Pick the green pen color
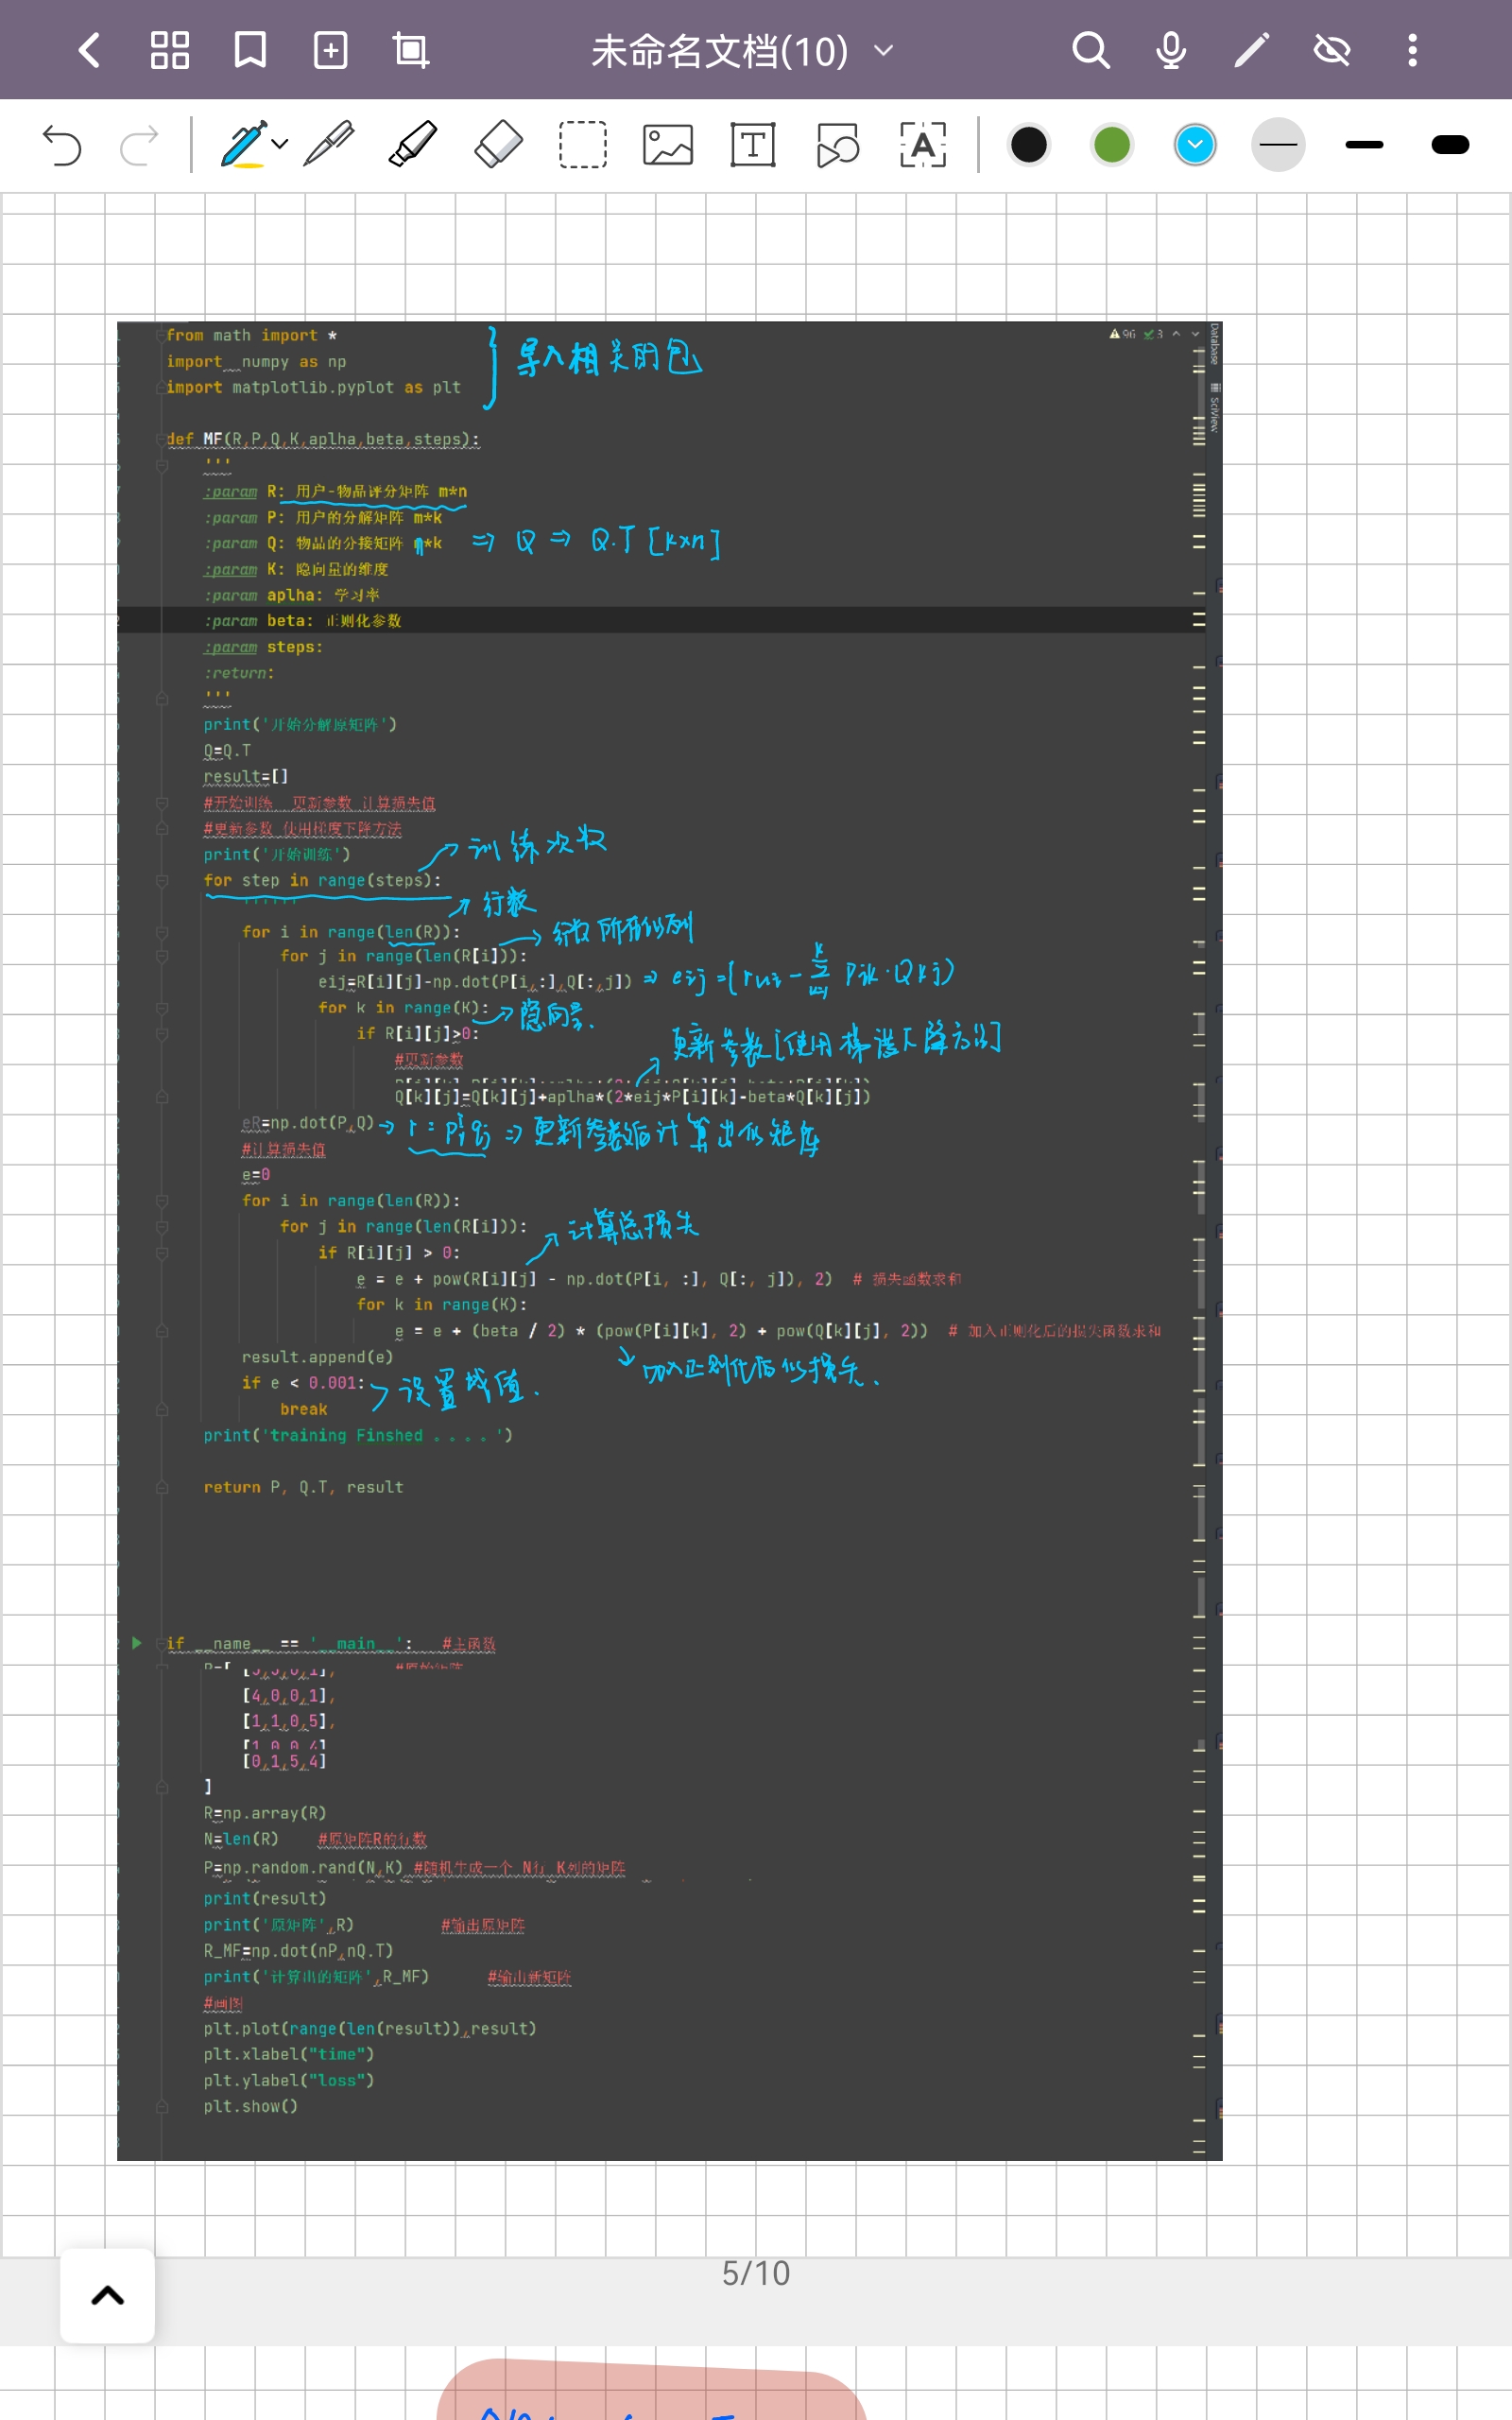 click(1112, 144)
